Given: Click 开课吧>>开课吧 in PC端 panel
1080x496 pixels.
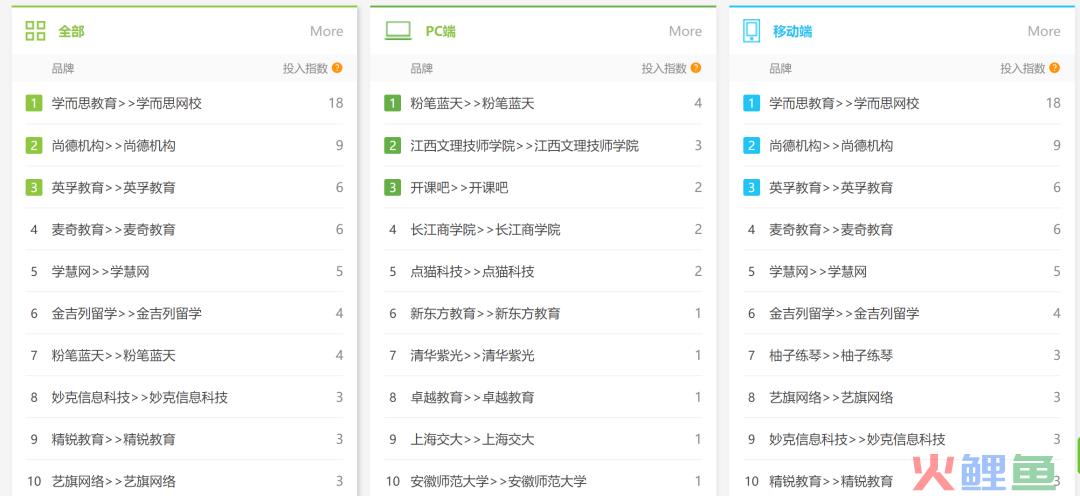Looking at the screenshot, I should coord(459,187).
